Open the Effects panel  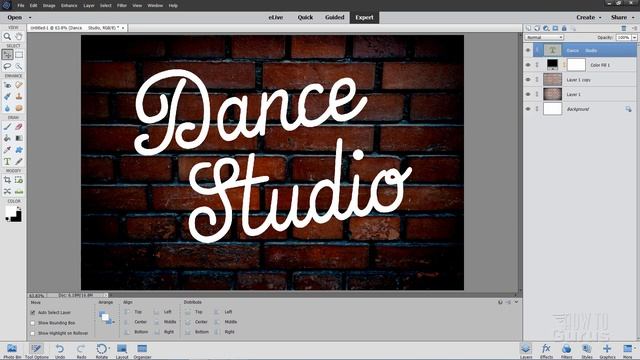[546, 351]
